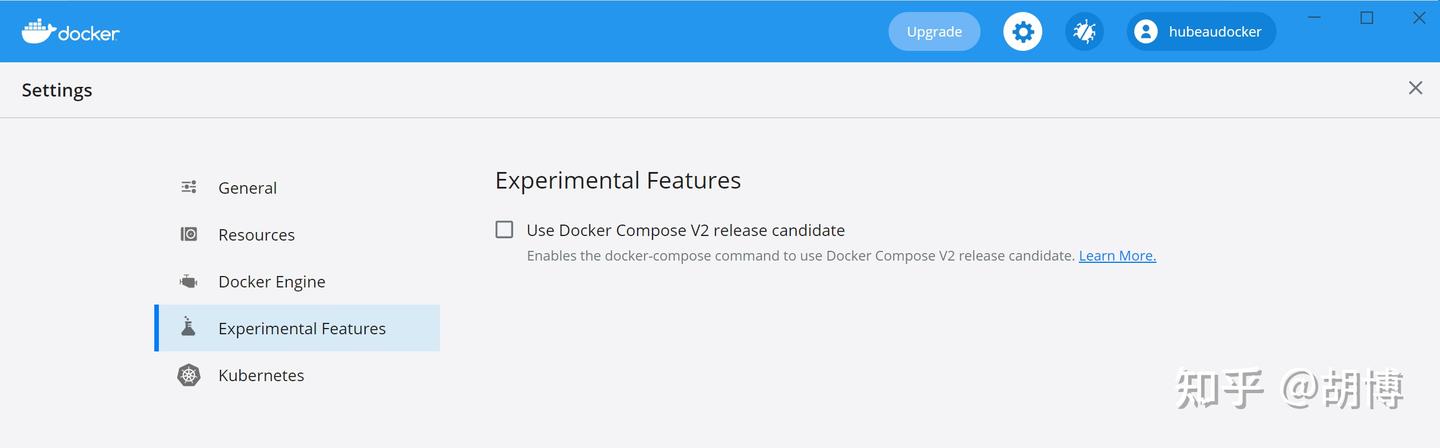Open the hubeaudocker account menu
Image resolution: width=1440 pixels, height=448 pixels.
(x=1214, y=32)
